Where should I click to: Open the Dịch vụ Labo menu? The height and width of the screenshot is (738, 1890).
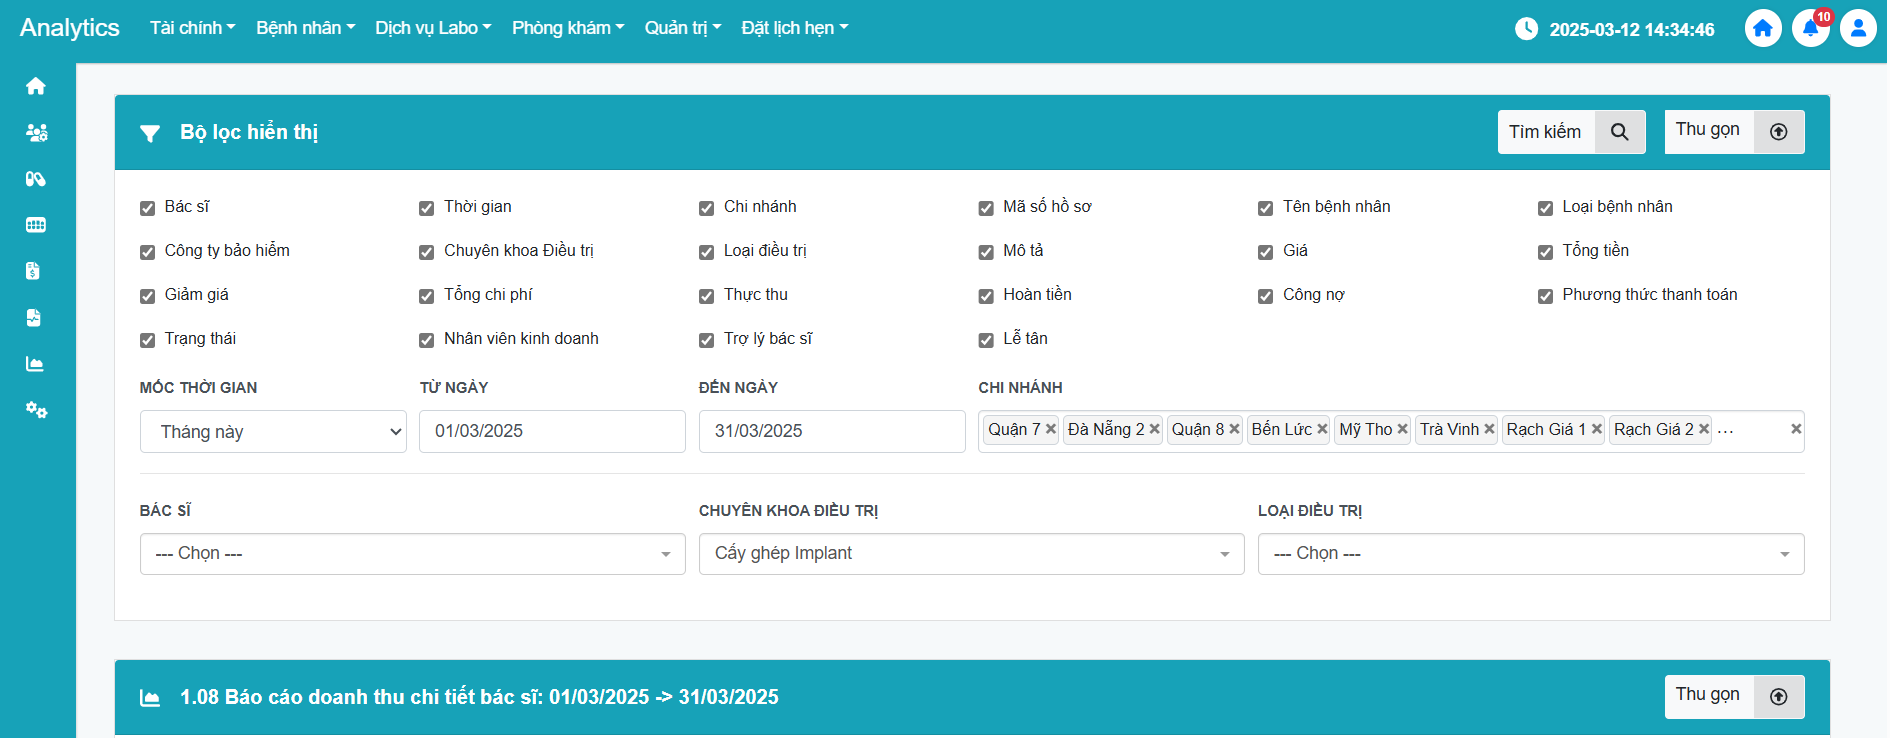433,28
